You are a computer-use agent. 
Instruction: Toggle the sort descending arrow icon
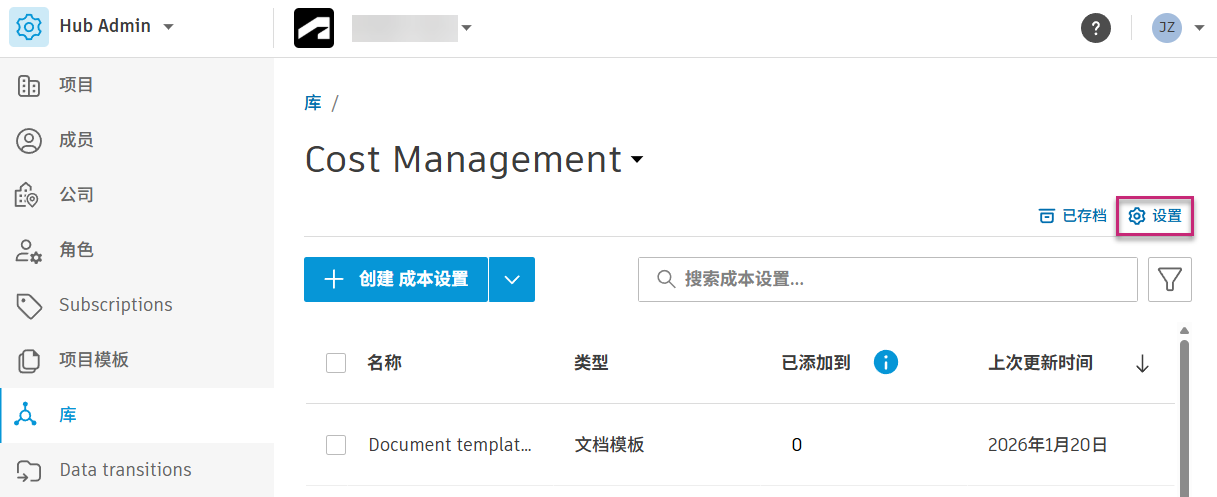[1142, 364]
